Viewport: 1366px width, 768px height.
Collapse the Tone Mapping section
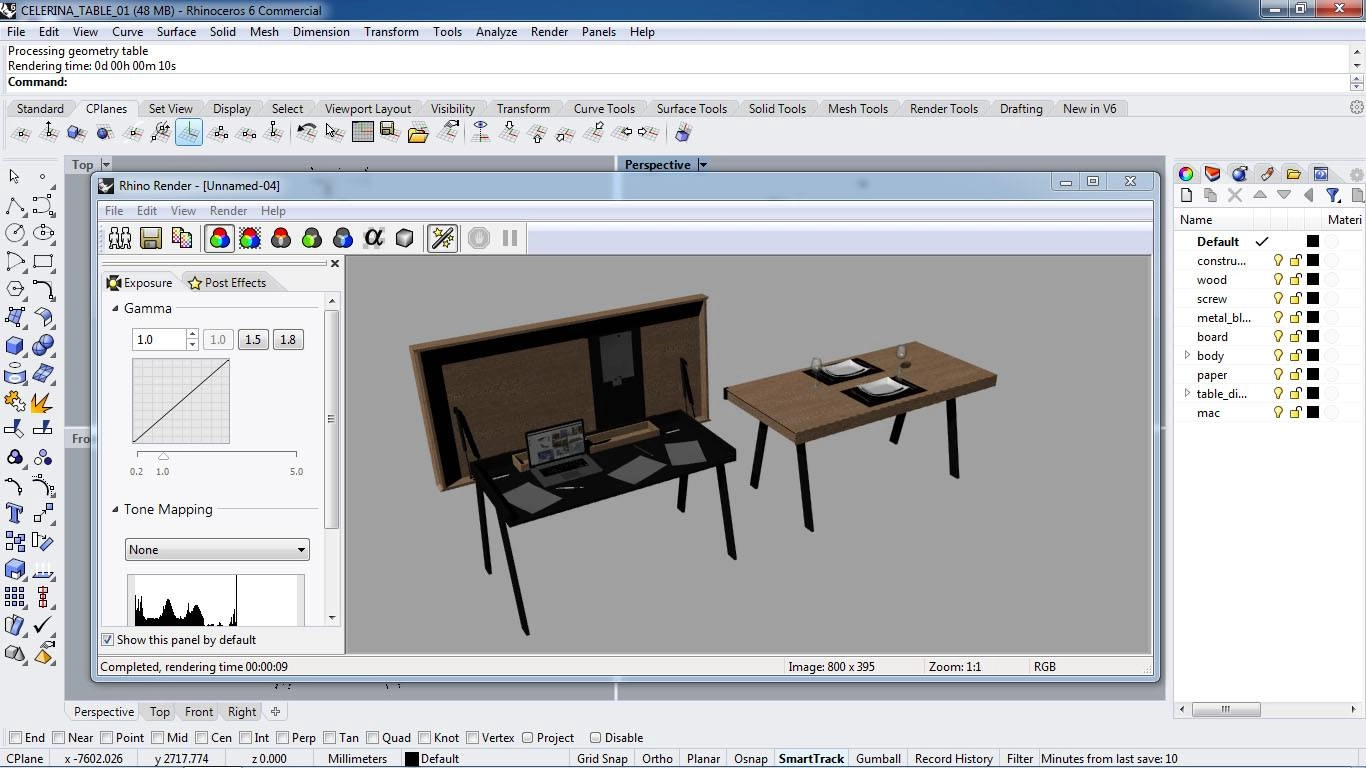[x=115, y=510]
